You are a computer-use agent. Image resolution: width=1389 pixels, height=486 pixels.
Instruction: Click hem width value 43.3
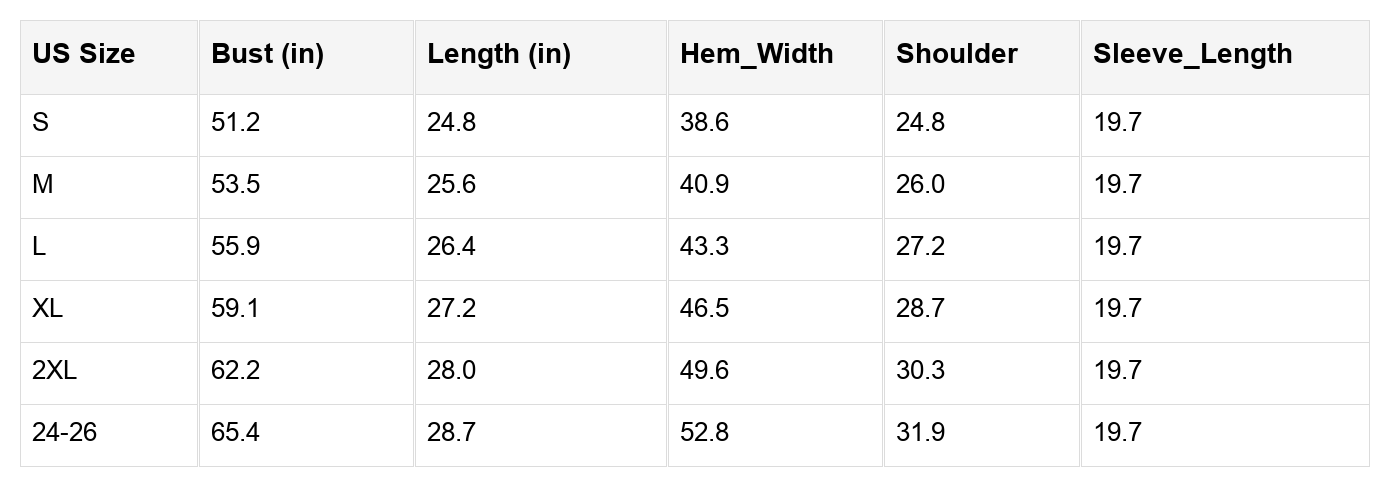click(704, 247)
